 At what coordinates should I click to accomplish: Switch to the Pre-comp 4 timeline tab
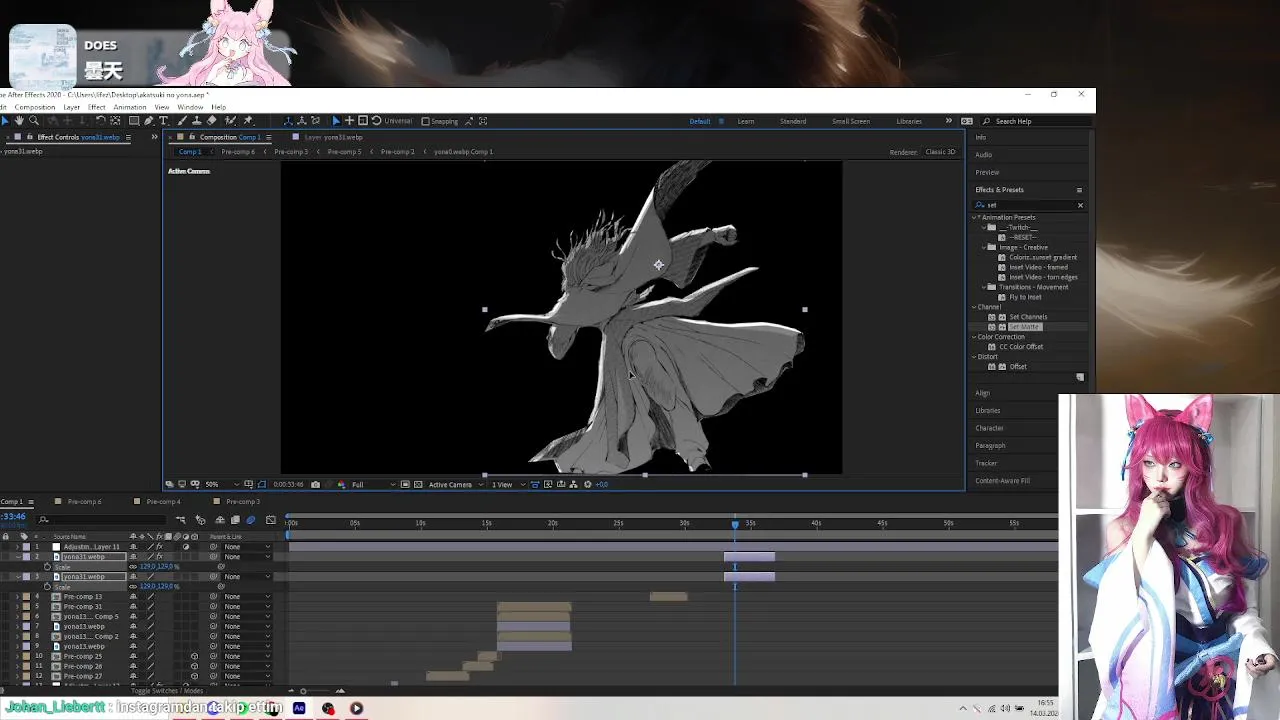click(163, 501)
